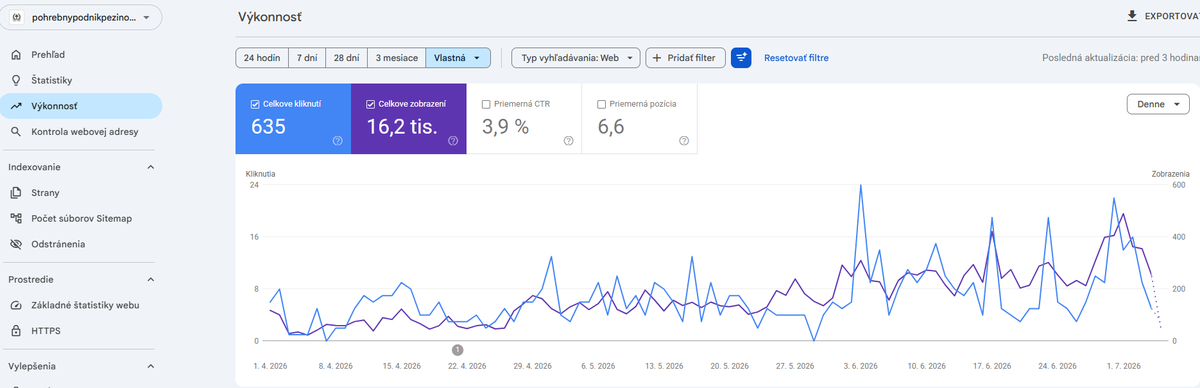Open the property selector dropdown
1200x388 pixels.
[x=81, y=18]
